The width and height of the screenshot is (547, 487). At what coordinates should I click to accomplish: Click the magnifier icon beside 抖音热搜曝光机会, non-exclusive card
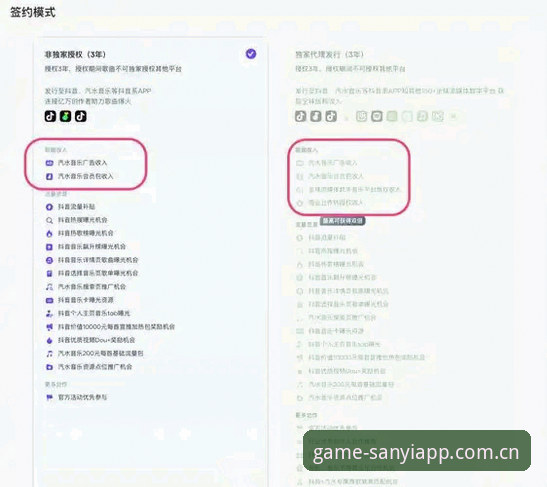(49, 220)
